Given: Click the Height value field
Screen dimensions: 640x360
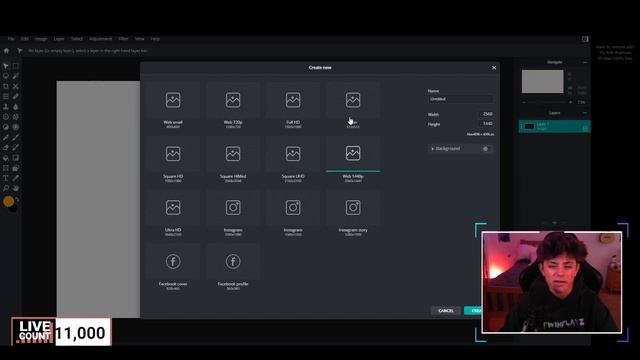Looking at the screenshot, I should click(x=486, y=123).
